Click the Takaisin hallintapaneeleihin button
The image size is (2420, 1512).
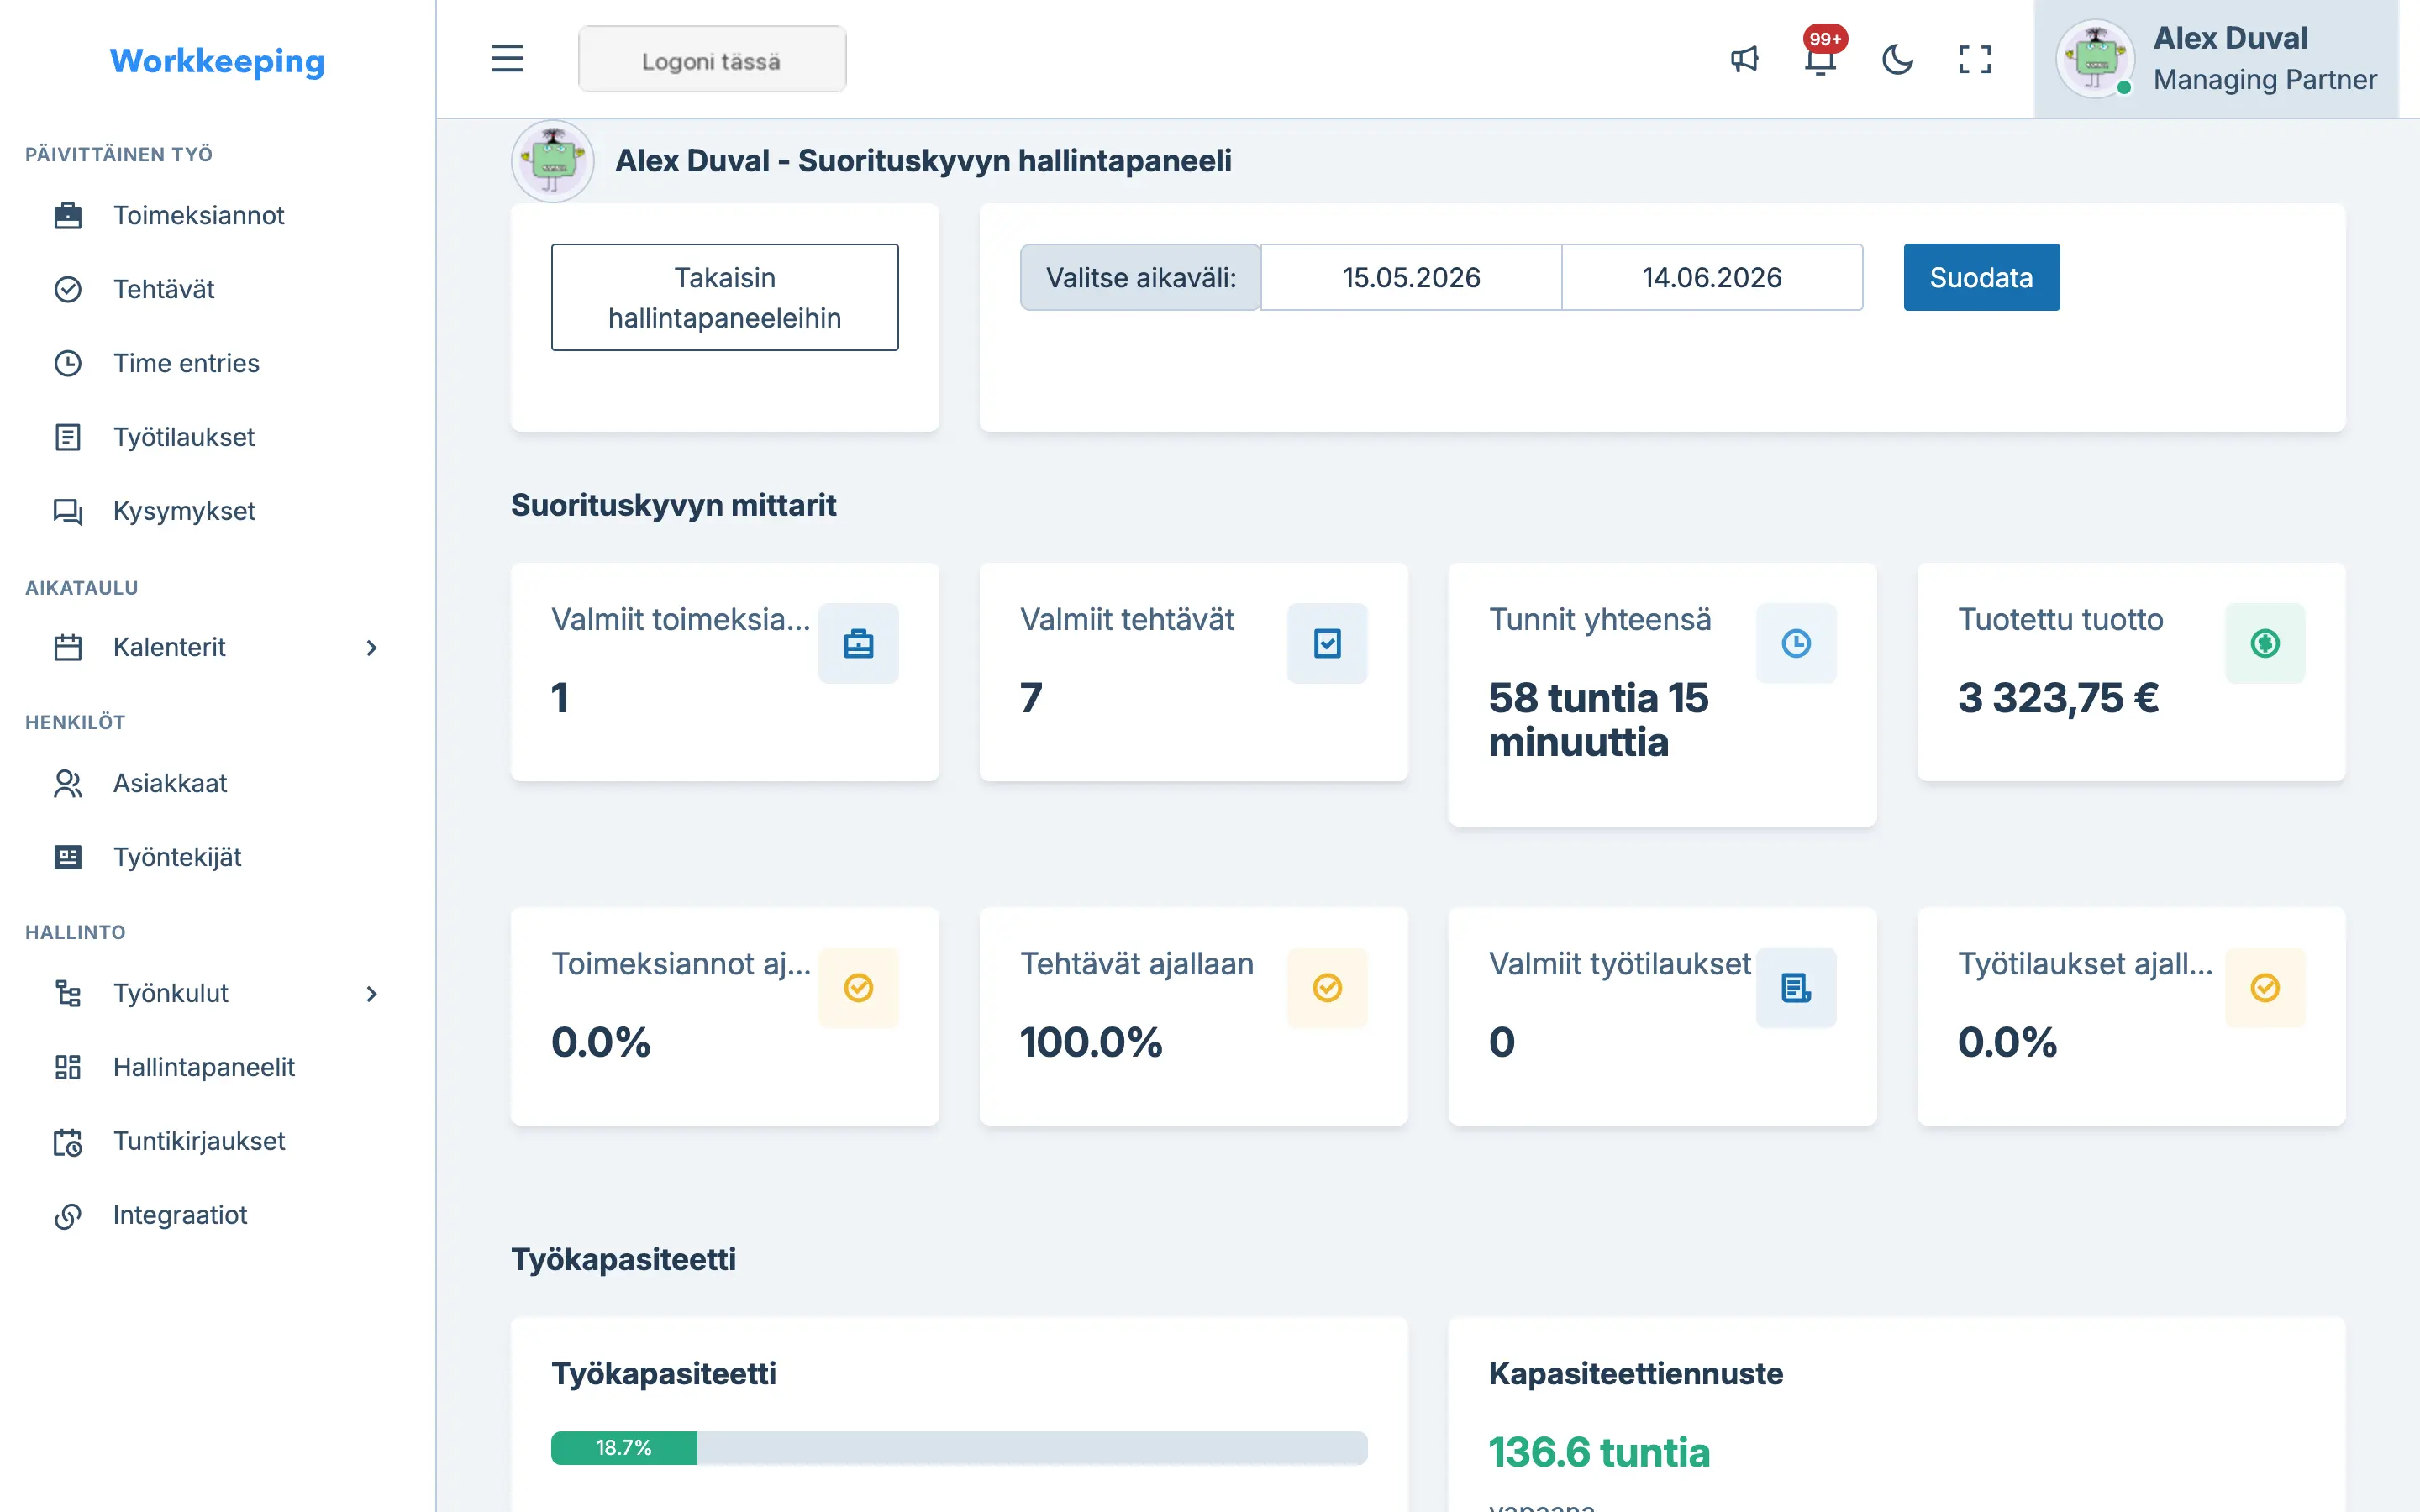coord(724,297)
